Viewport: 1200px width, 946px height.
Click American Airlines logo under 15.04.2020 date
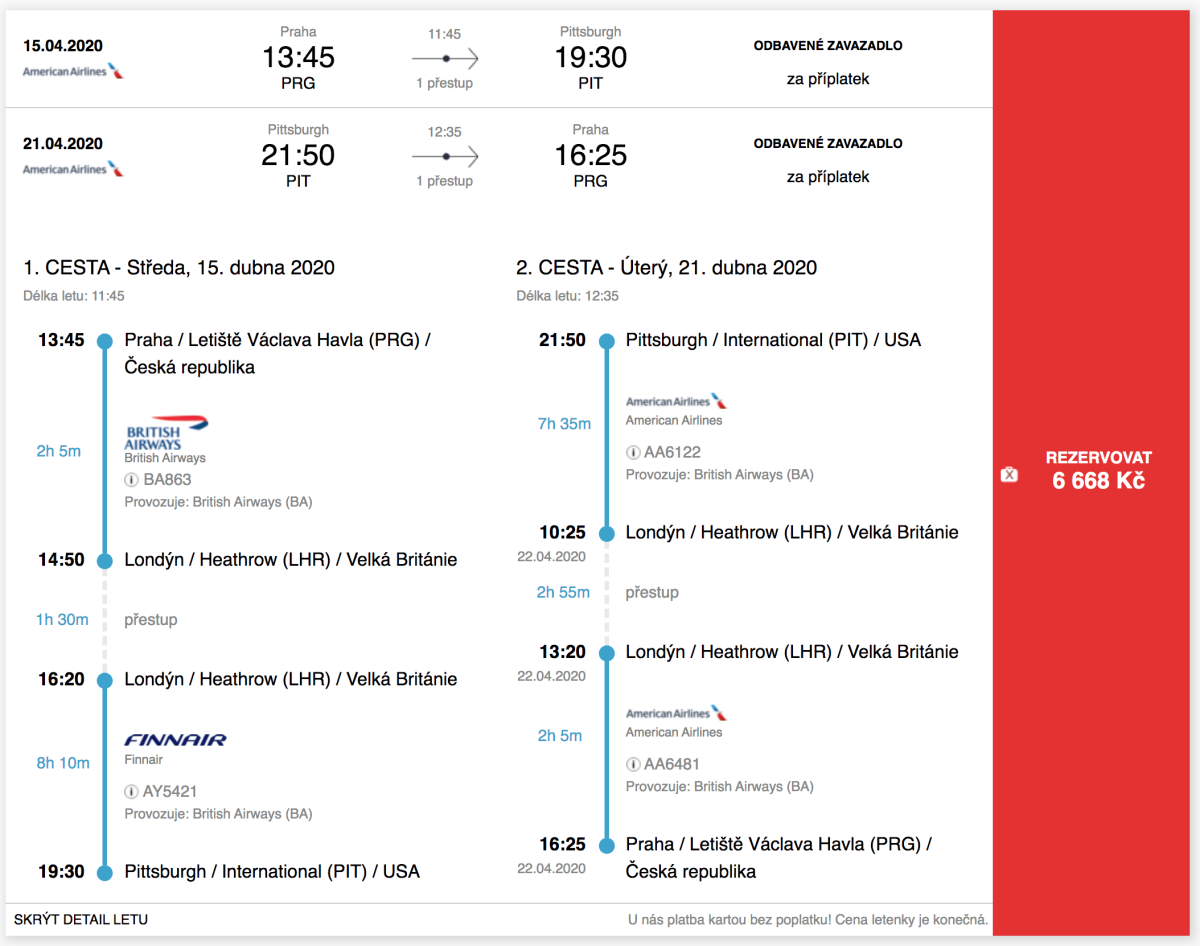(x=73, y=71)
